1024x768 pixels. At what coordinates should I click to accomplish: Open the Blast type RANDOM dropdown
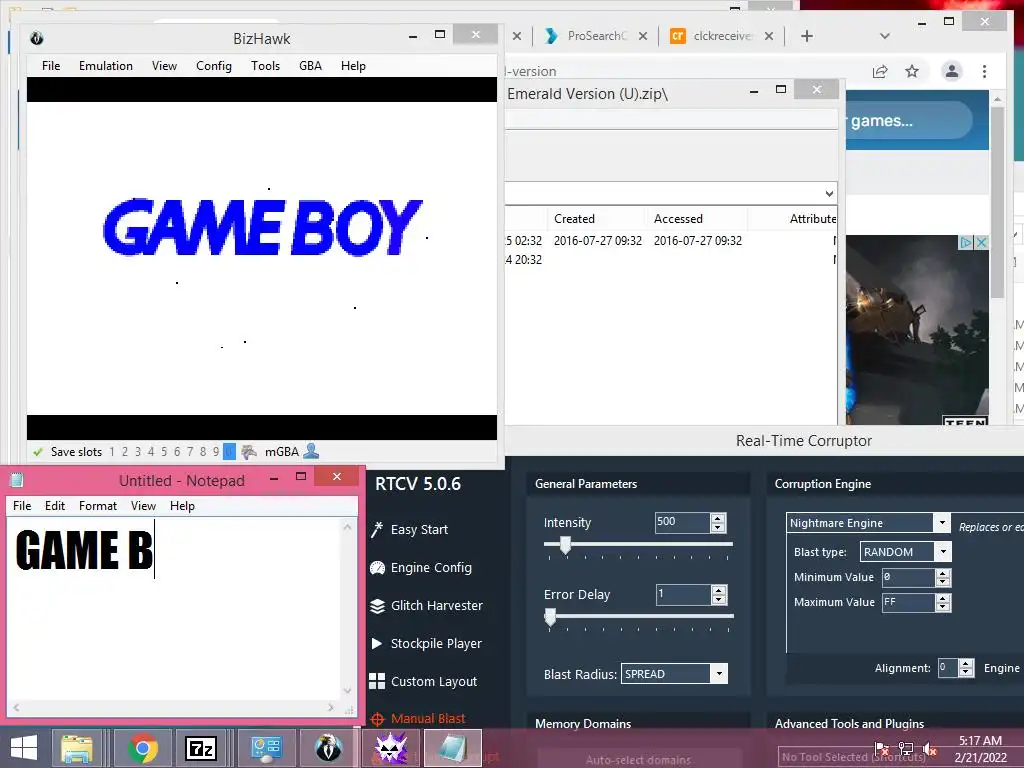(943, 552)
